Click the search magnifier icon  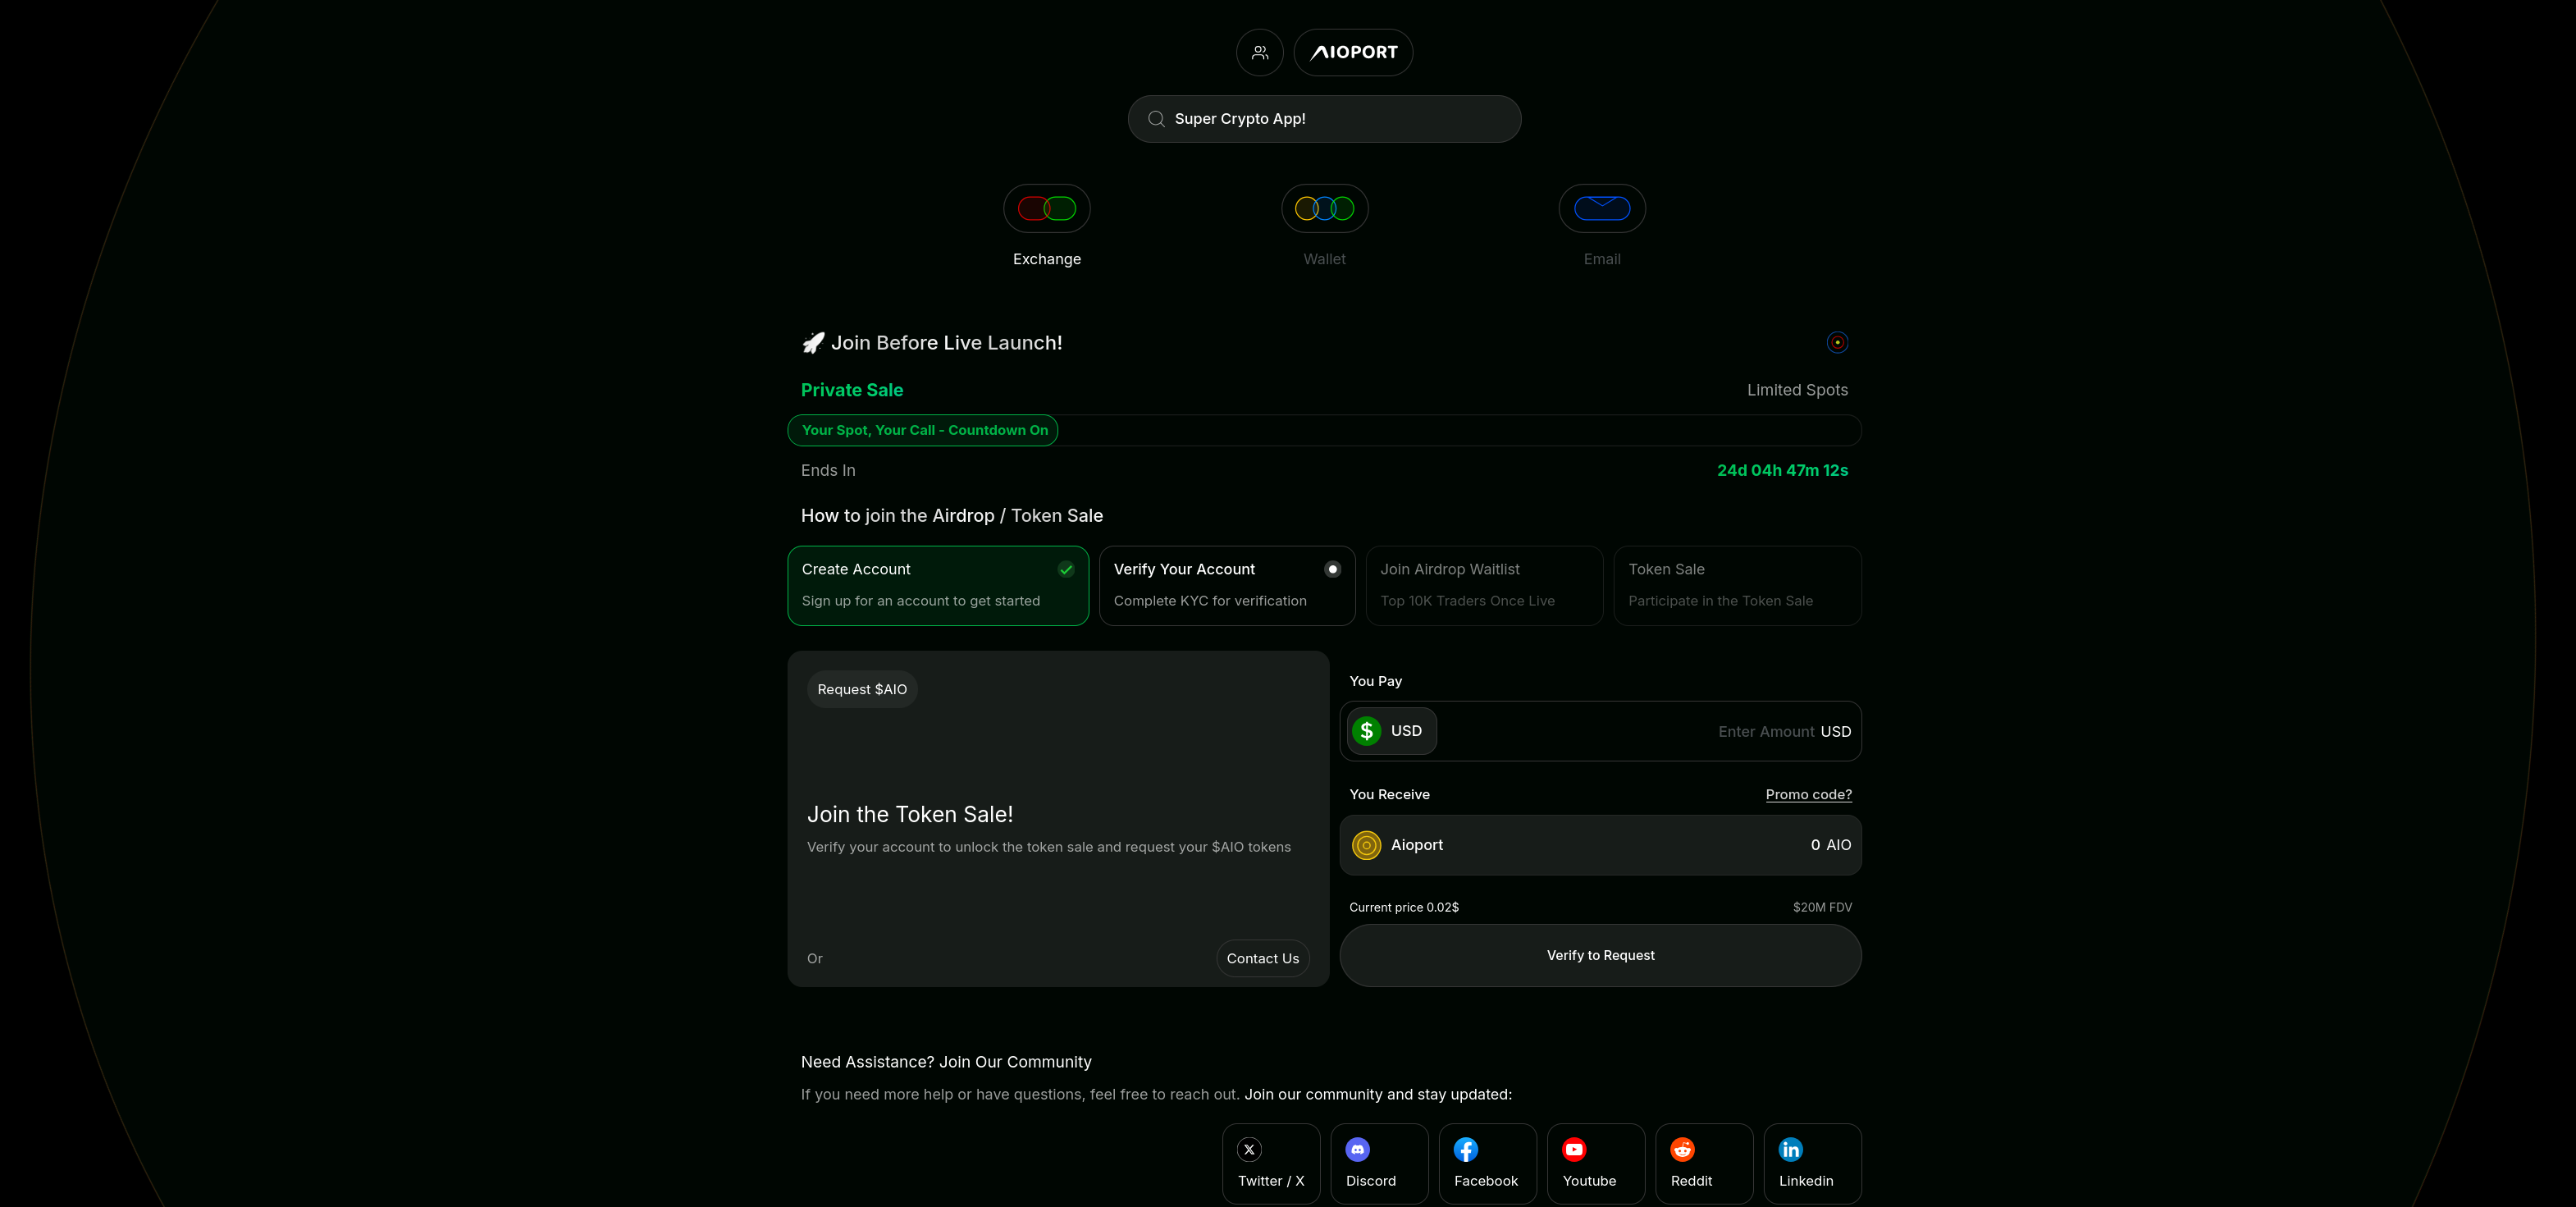[1156, 119]
